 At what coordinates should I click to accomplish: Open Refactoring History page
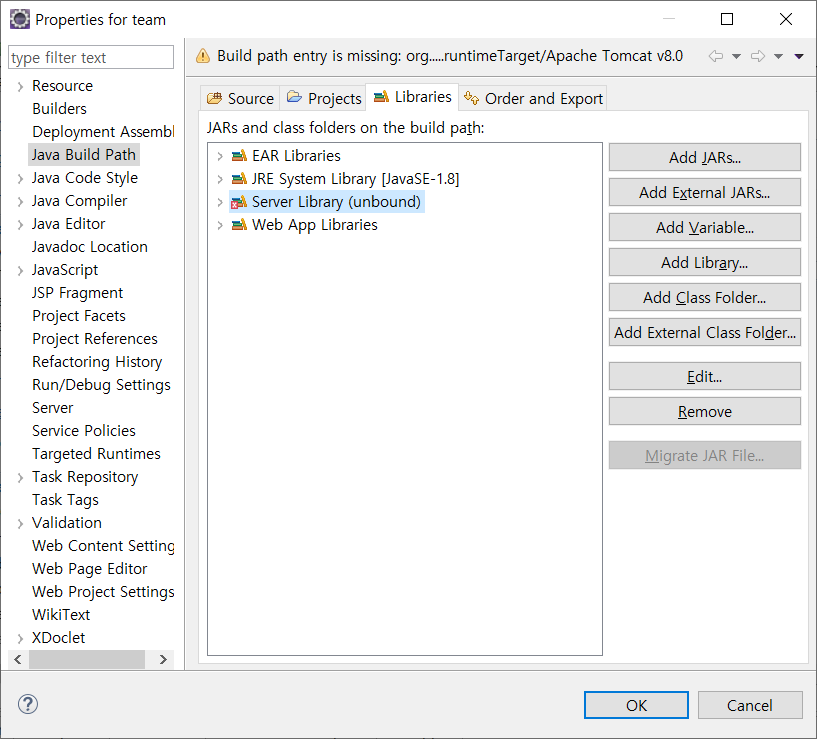[97, 362]
